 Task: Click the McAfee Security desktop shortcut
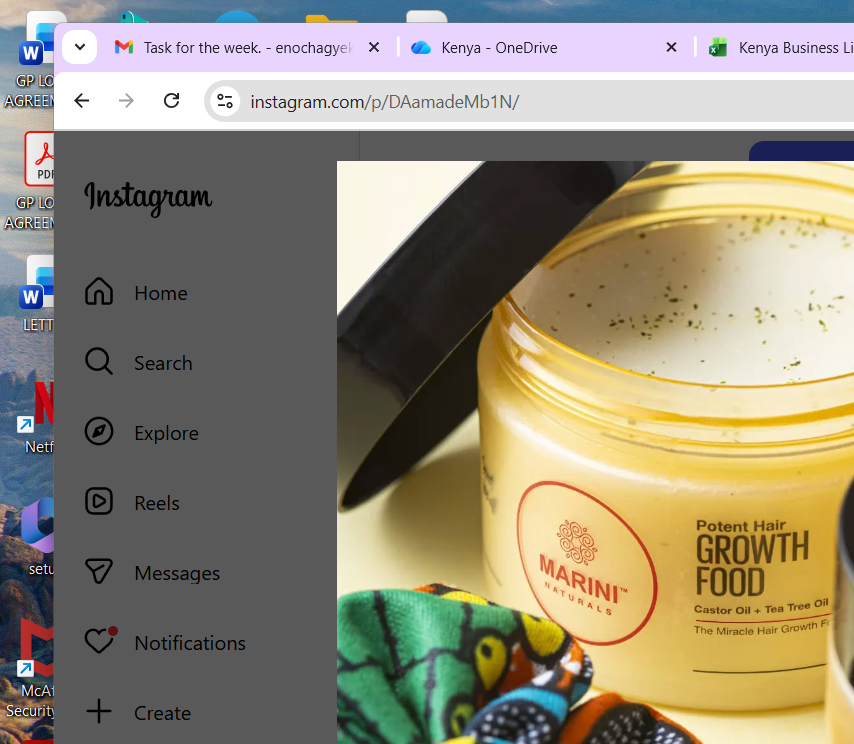coord(31,670)
